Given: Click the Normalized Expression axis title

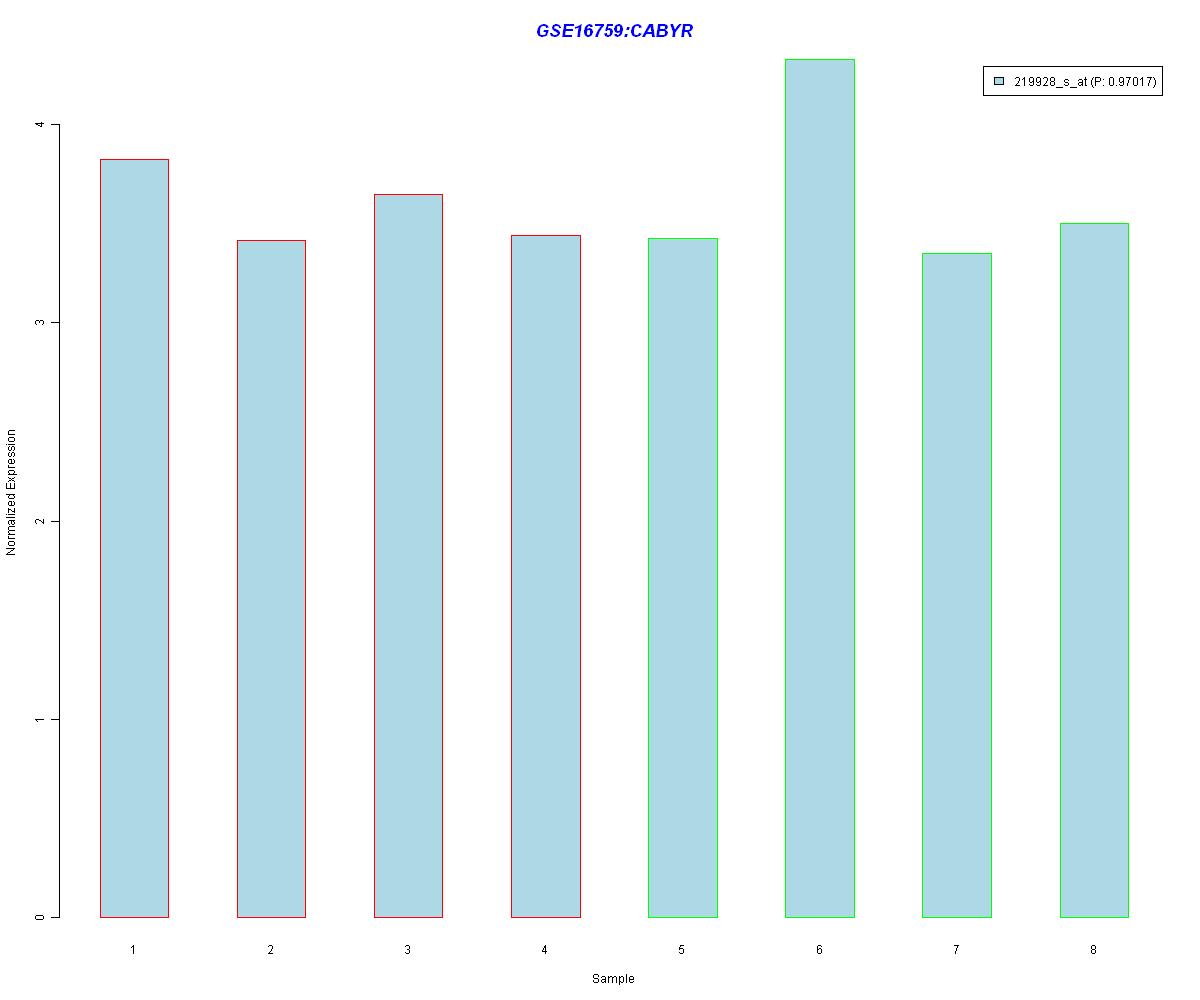Looking at the screenshot, I should (x=12, y=492).
